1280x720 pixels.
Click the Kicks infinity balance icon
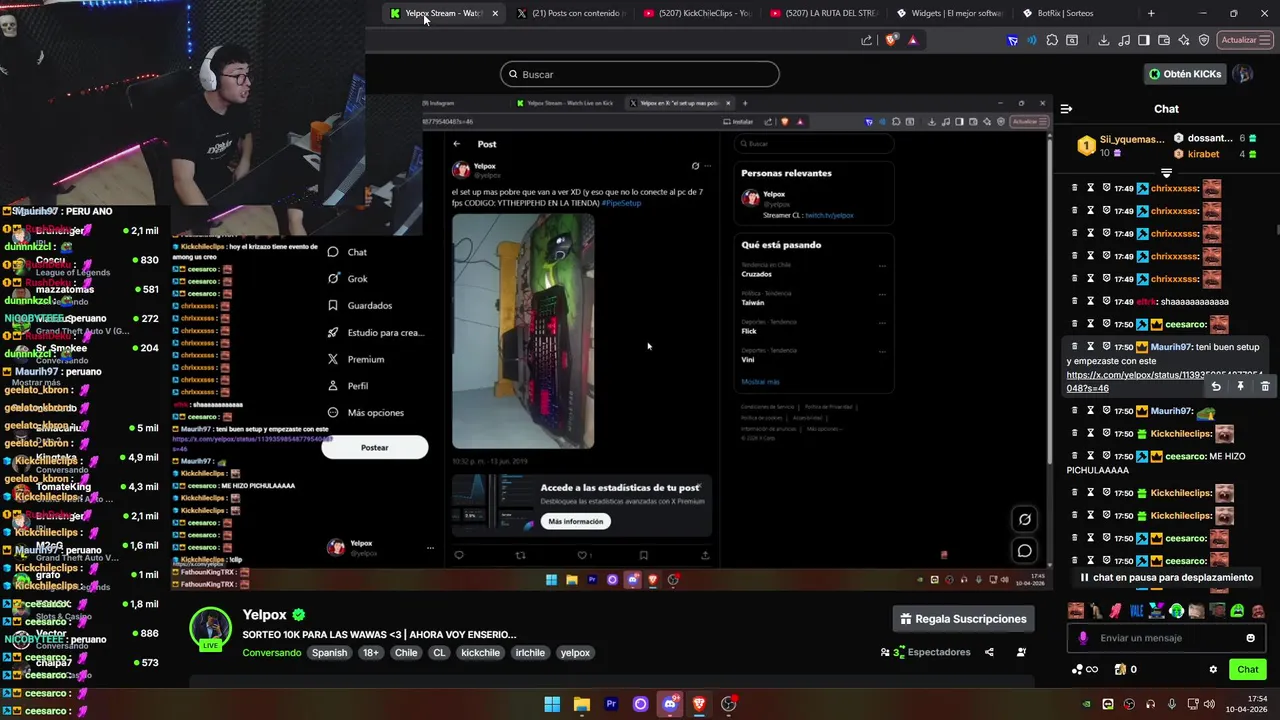(x=1085, y=670)
